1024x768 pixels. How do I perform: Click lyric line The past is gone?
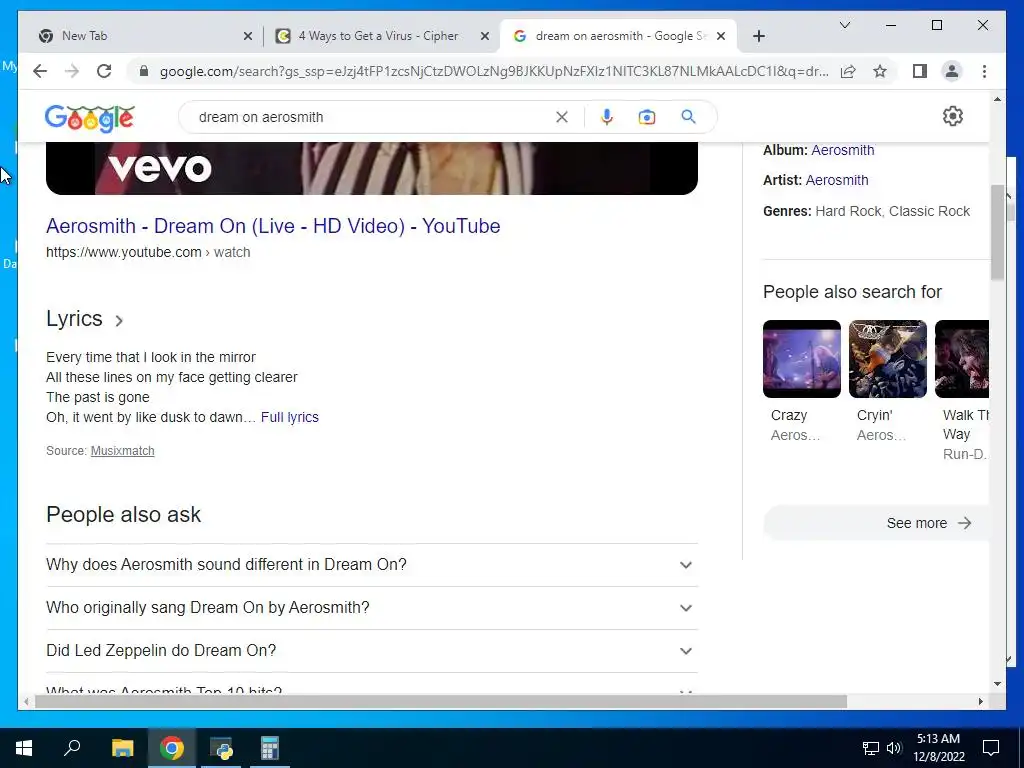(x=98, y=397)
